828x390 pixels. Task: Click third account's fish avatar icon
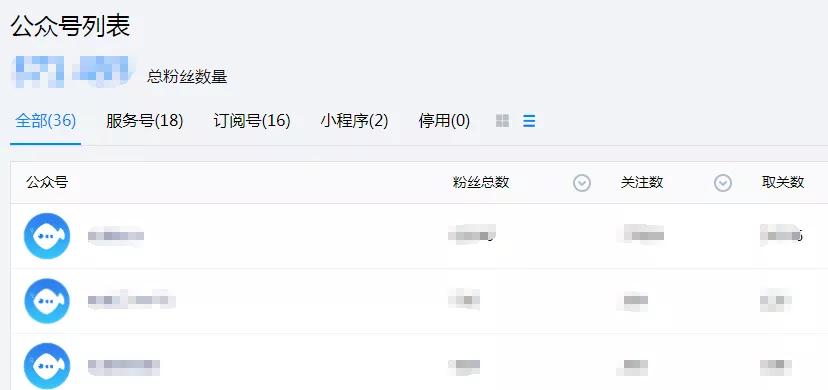tap(47, 366)
